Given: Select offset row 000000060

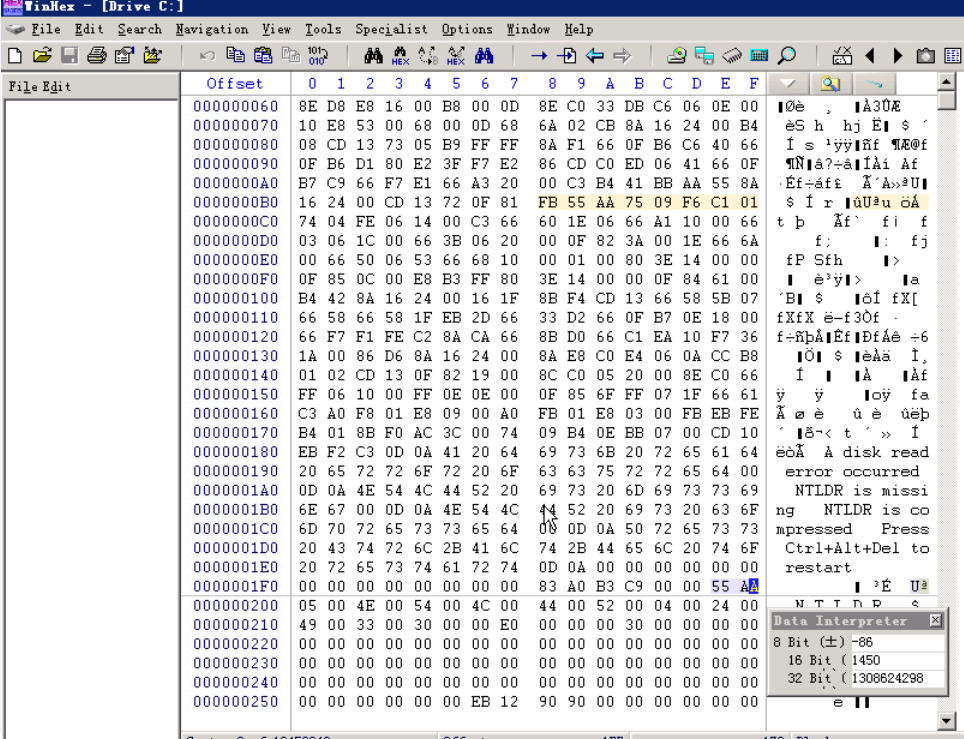Looking at the screenshot, I should 235,106.
